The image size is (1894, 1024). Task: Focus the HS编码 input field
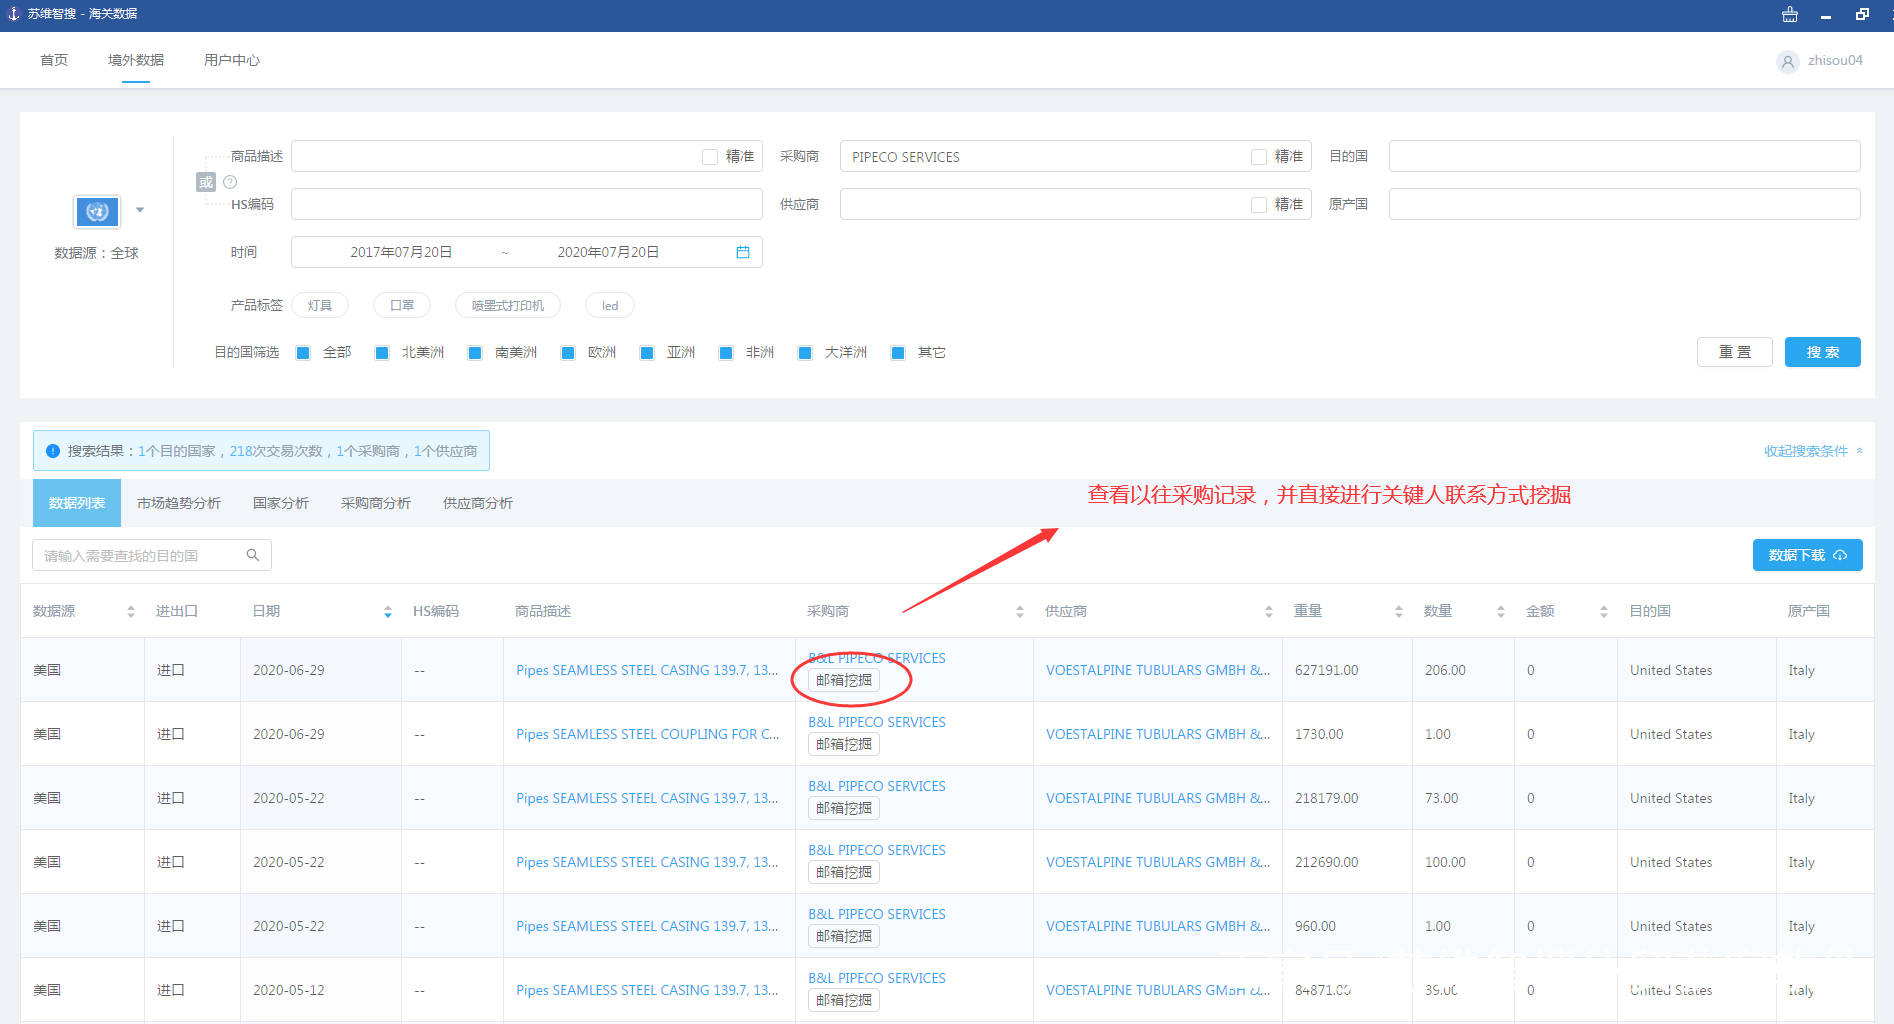[527, 204]
